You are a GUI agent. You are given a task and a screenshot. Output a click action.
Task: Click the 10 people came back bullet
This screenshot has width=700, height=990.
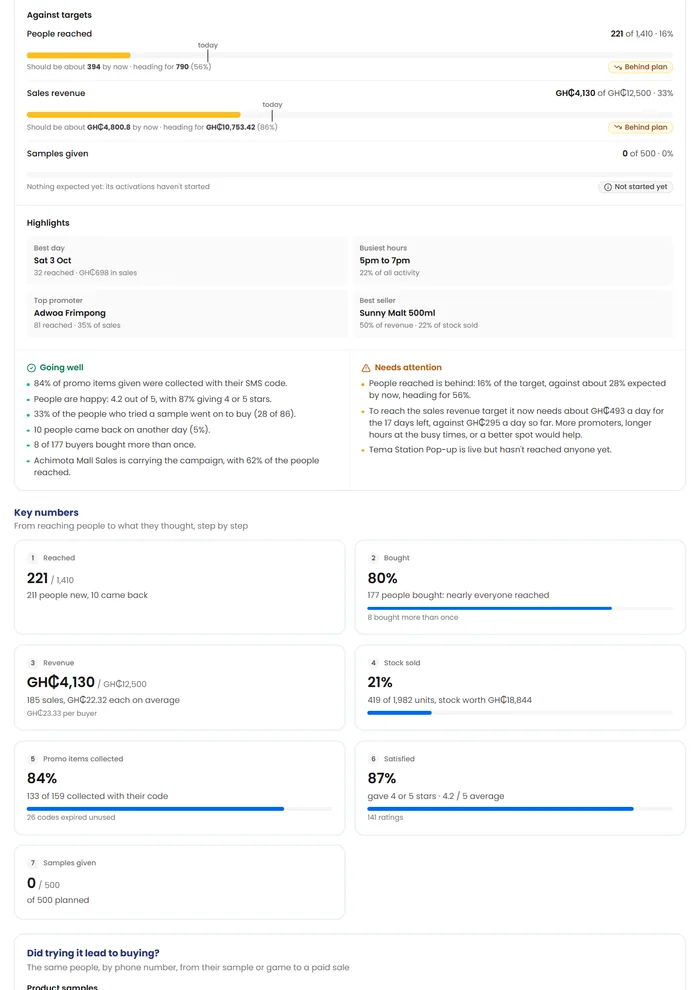122,429
